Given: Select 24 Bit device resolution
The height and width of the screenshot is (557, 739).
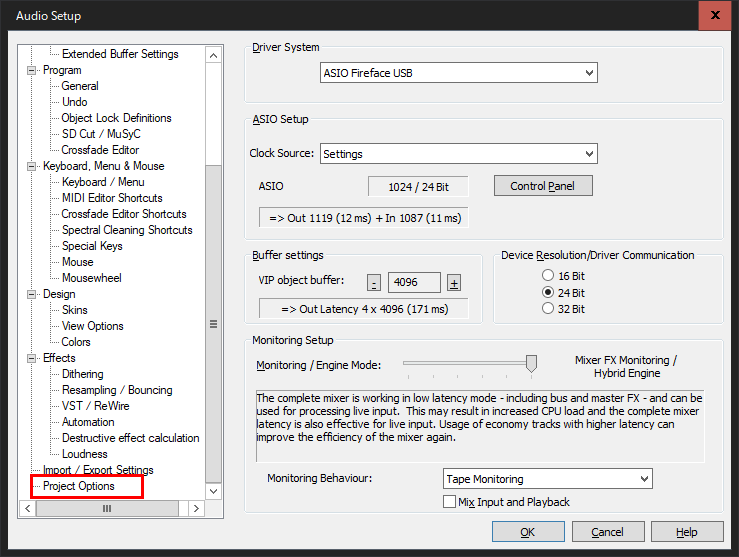Looking at the screenshot, I should 547,292.
